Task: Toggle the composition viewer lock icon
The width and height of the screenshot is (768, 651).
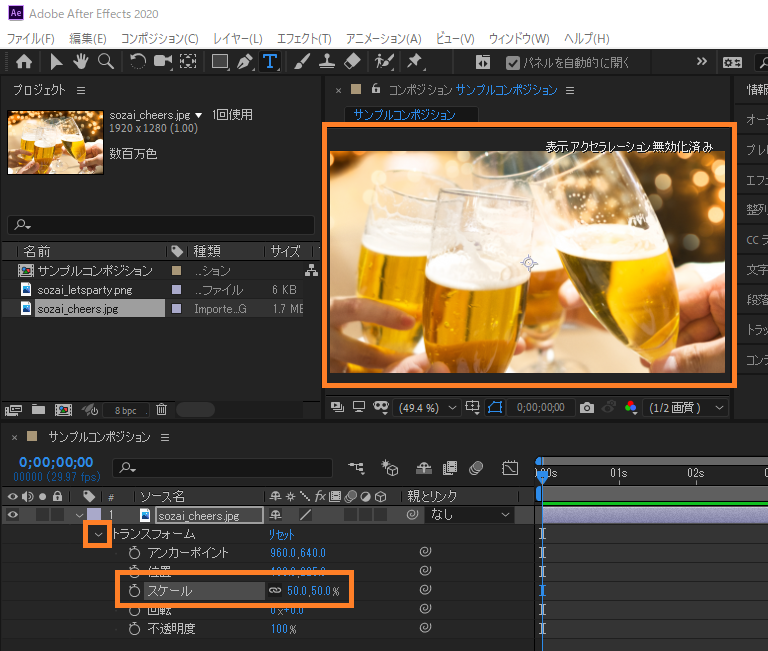Action: click(x=376, y=88)
